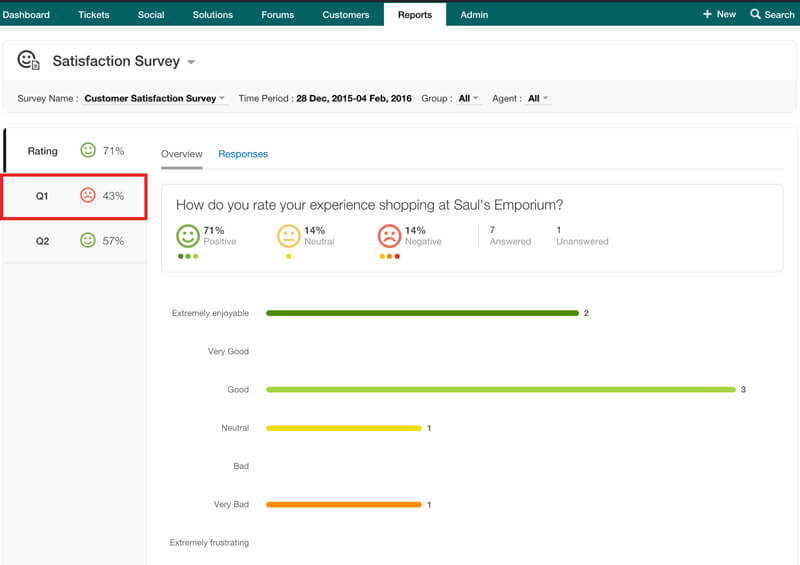Click the Search magnifier icon

756,14
